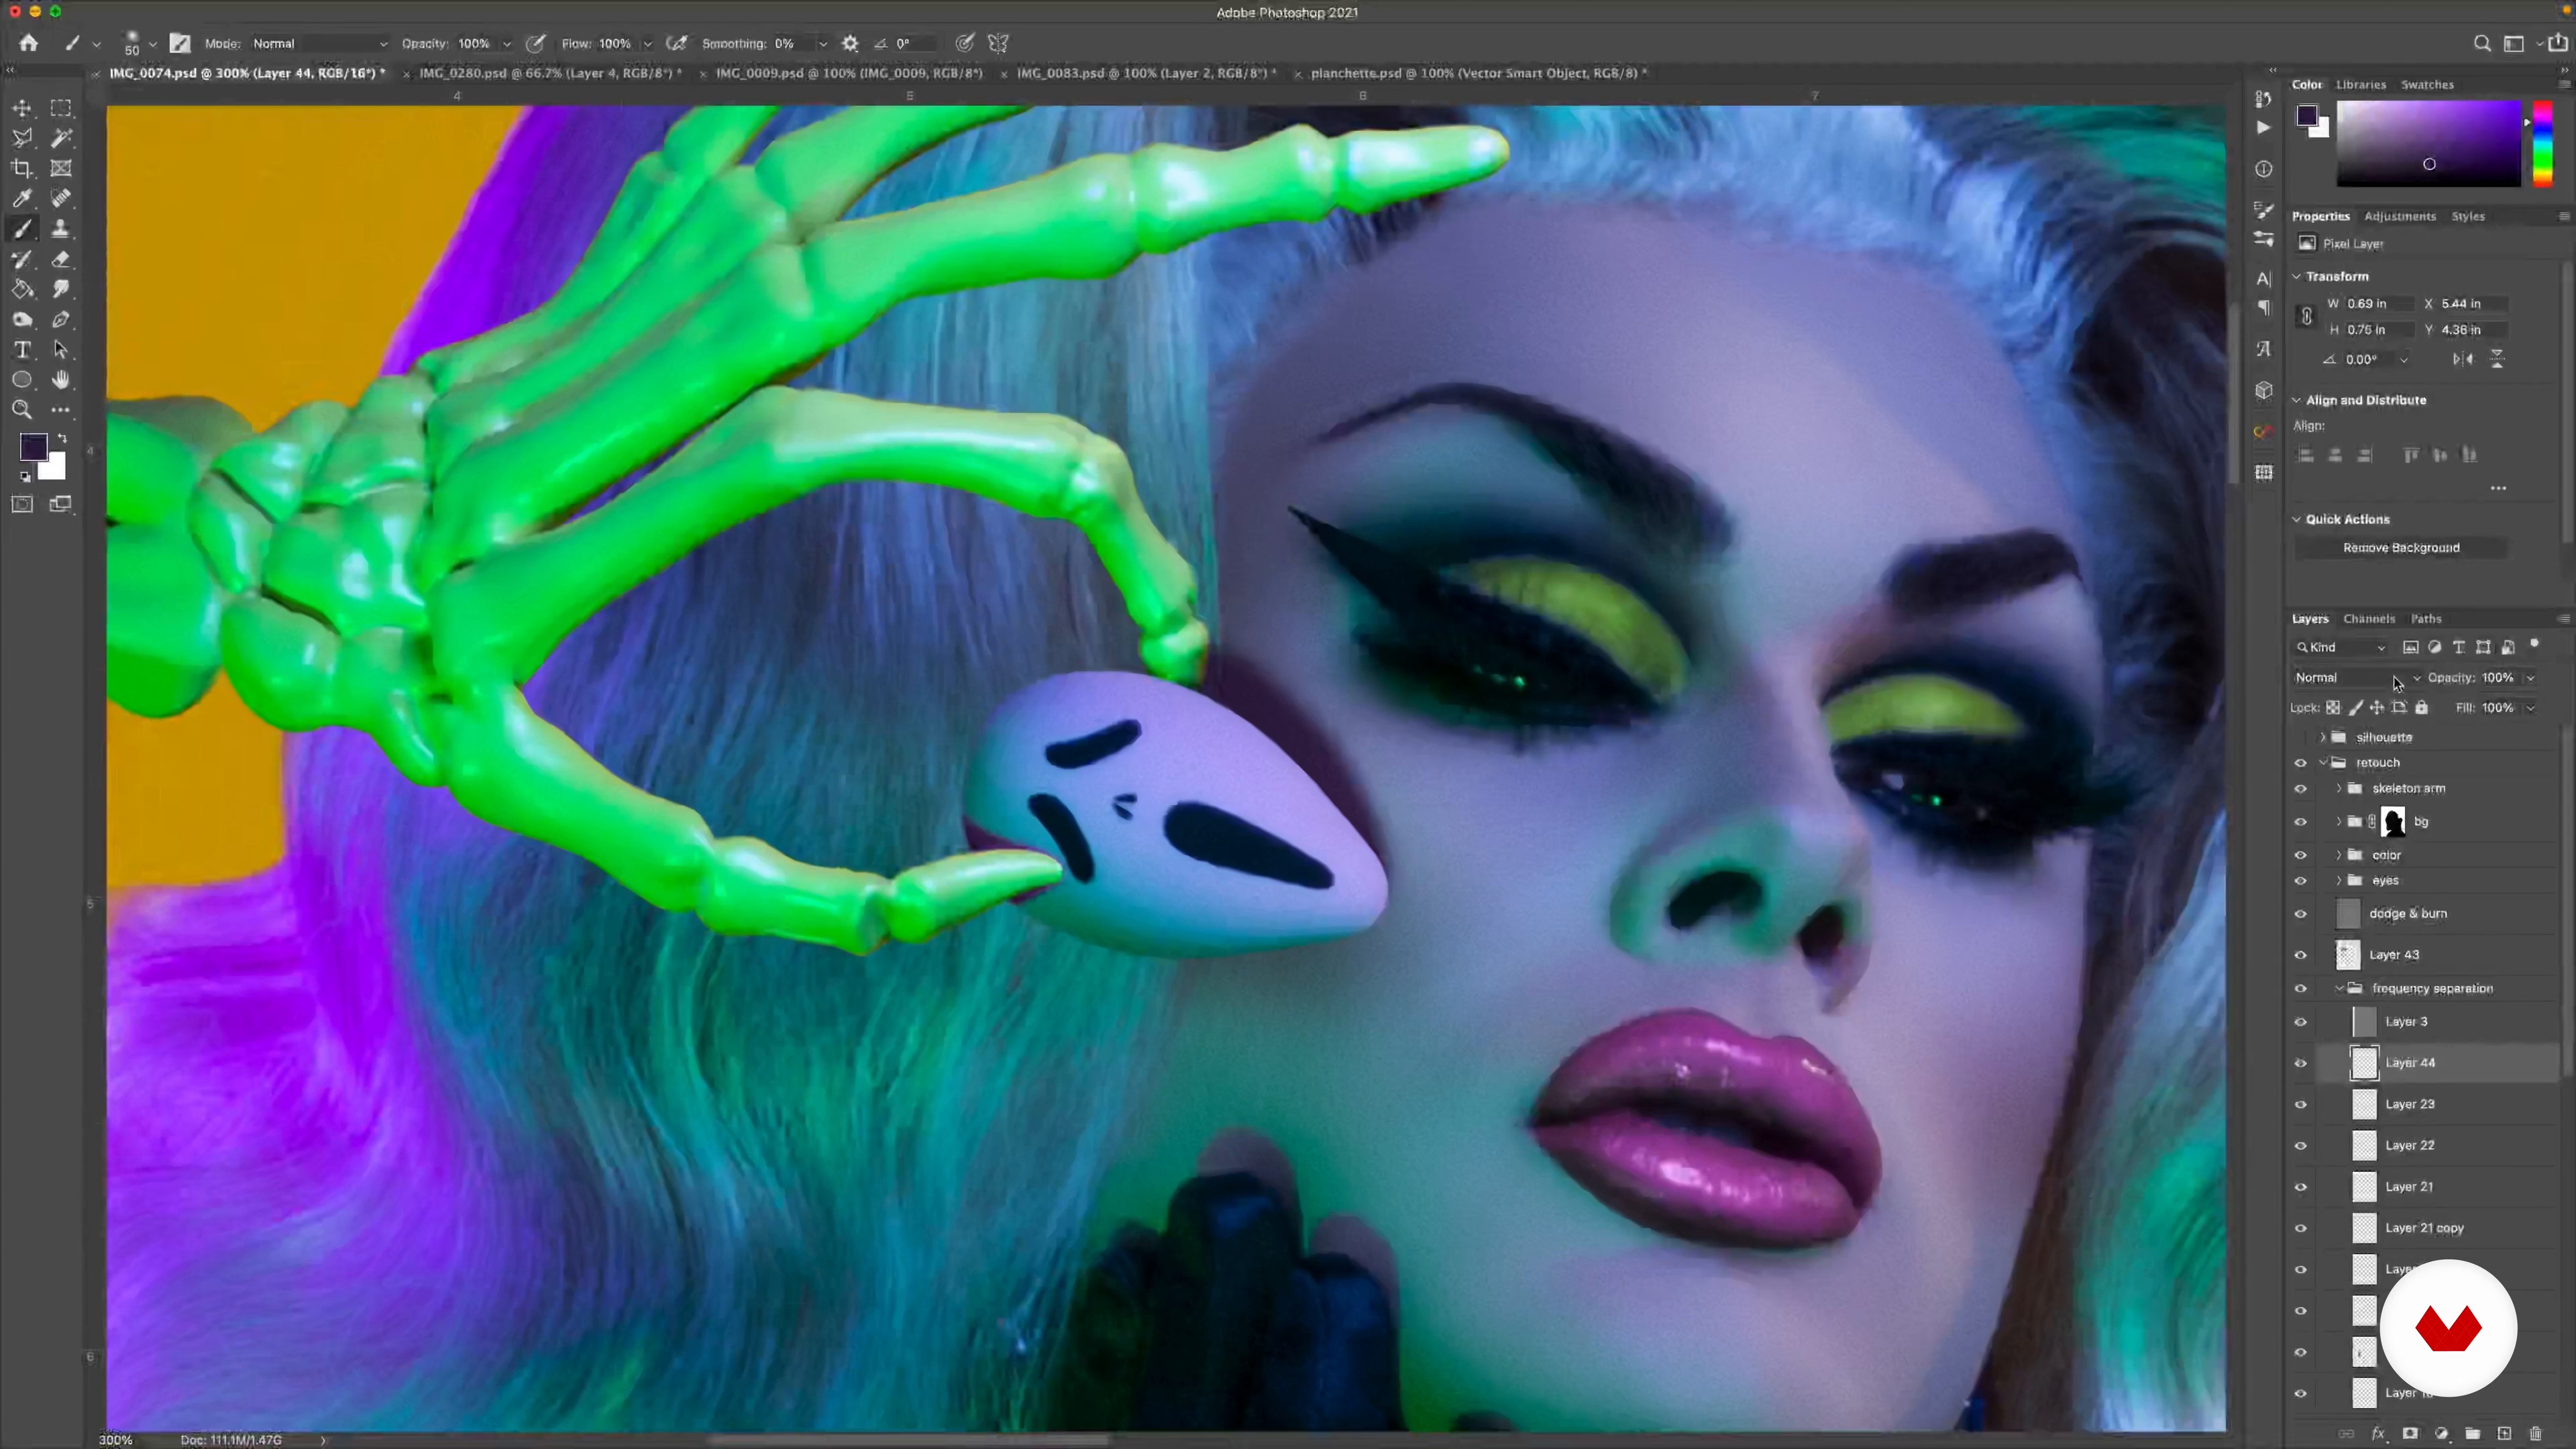Select the Magic Wand tool
Viewport: 2576px width, 1449px height.
tap(61, 138)
